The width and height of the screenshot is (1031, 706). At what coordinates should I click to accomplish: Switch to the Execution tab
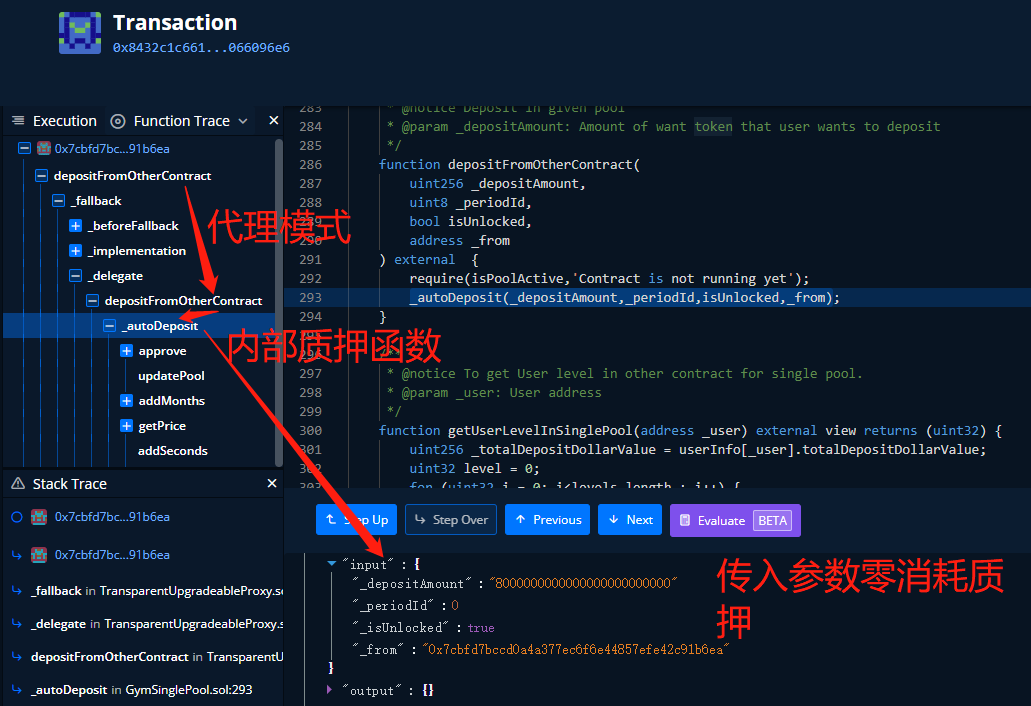pos(64,121)
